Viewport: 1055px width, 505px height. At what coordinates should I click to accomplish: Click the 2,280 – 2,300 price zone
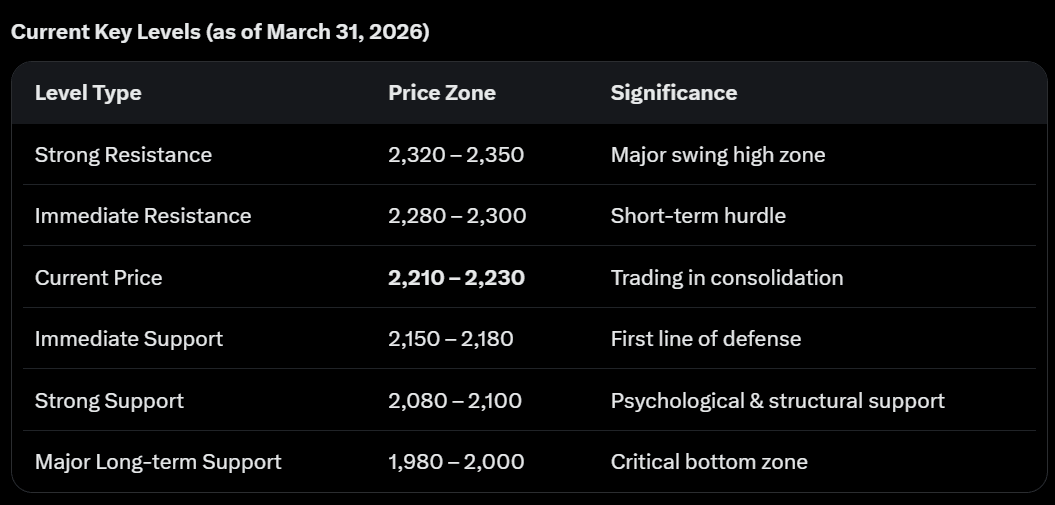coord(457,216)
